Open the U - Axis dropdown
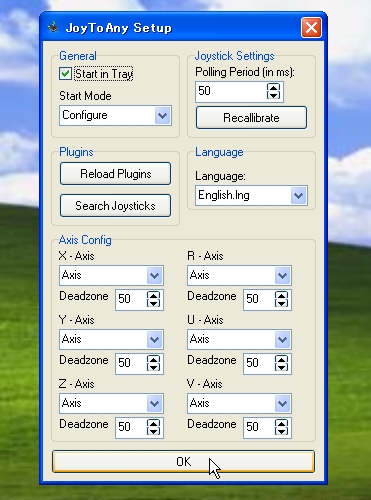371x500 pixels. tap(239, 339)
